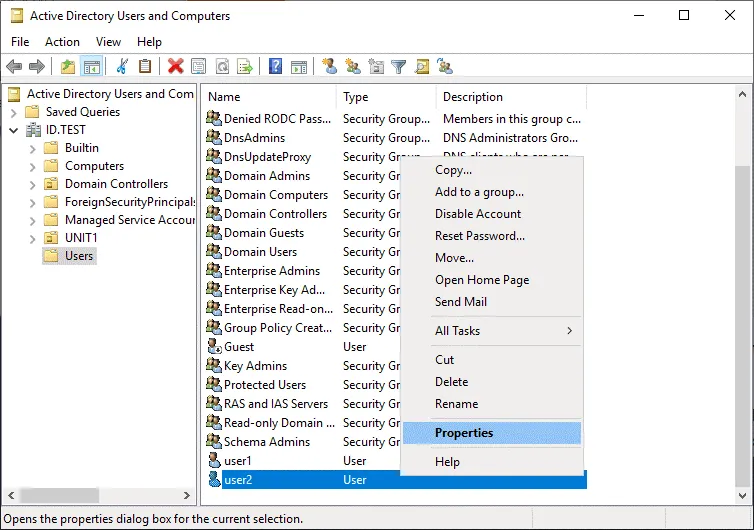The width and height of the screenshot is (754, 530).
Task: Click the filter funnel toolbar icon
Action: [398, 67]
